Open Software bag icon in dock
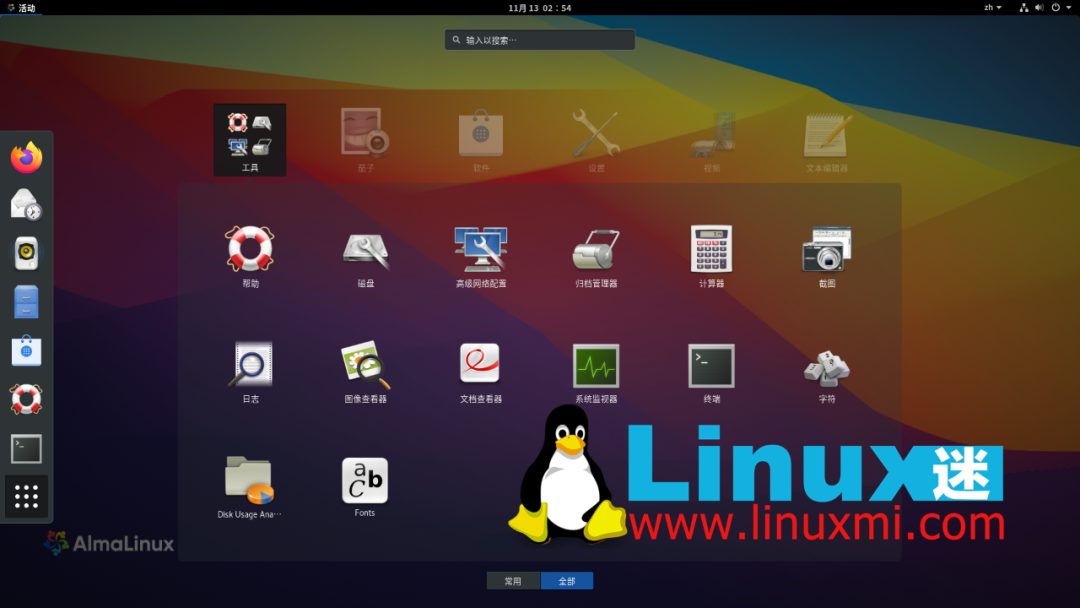The width and height of the screenshot is (1080, 608). pos(26,350)
